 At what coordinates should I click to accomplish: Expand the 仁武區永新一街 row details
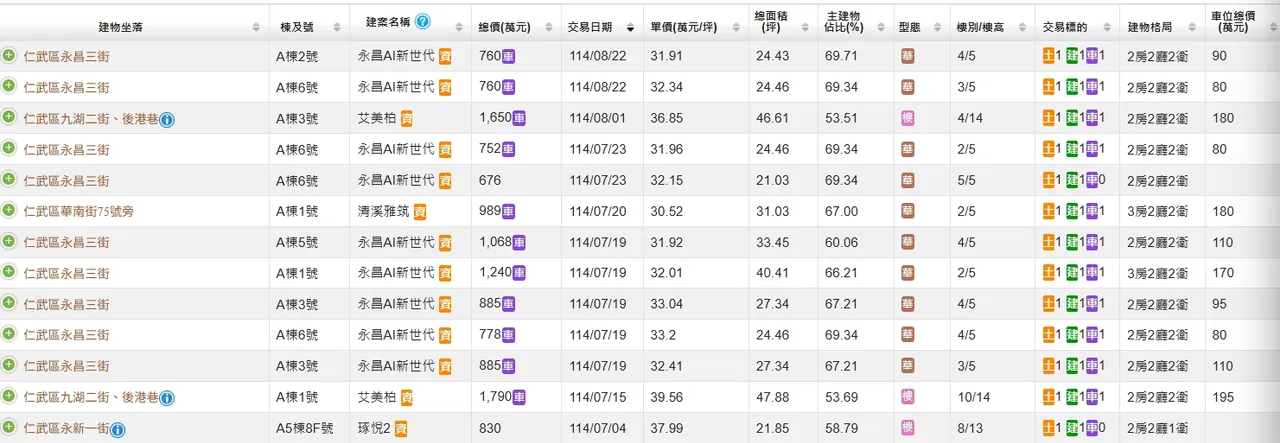pos(9,428)
